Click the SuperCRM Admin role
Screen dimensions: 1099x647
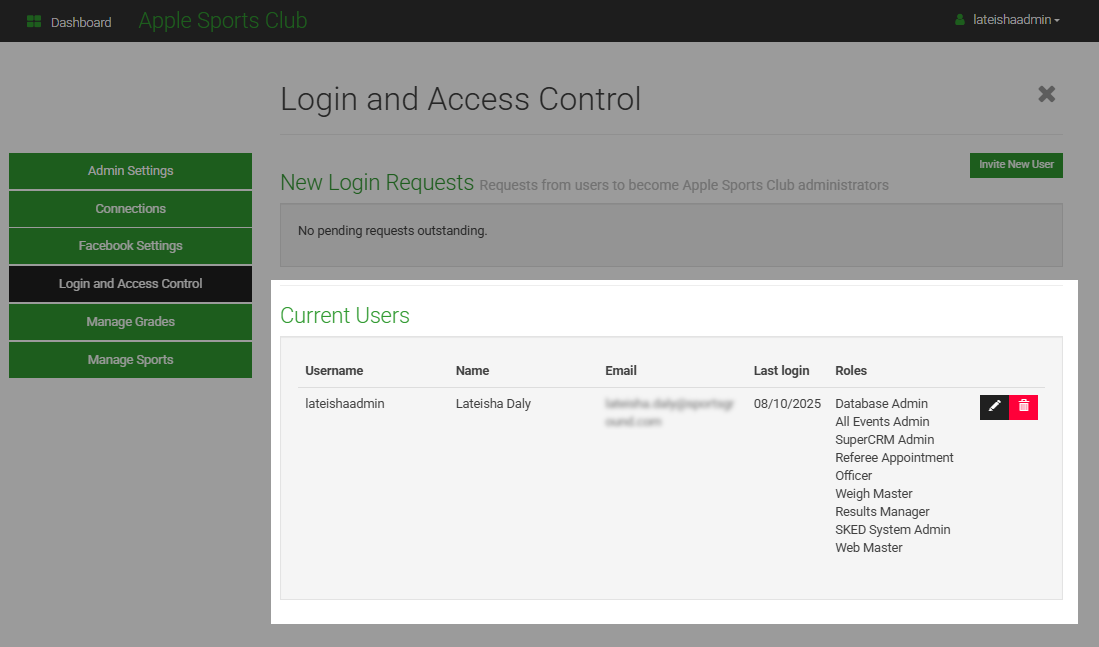coord(885,440)
